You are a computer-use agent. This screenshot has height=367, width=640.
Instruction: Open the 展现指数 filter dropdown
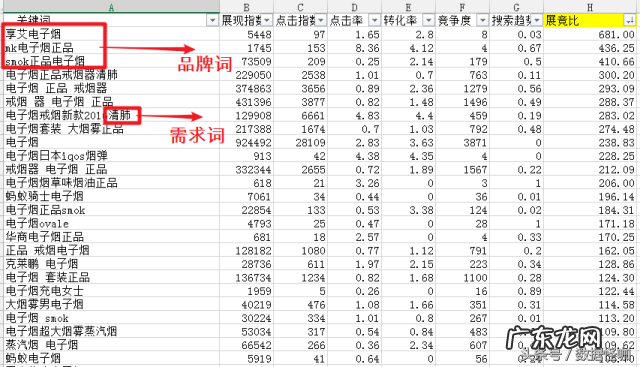pos(267,20)
